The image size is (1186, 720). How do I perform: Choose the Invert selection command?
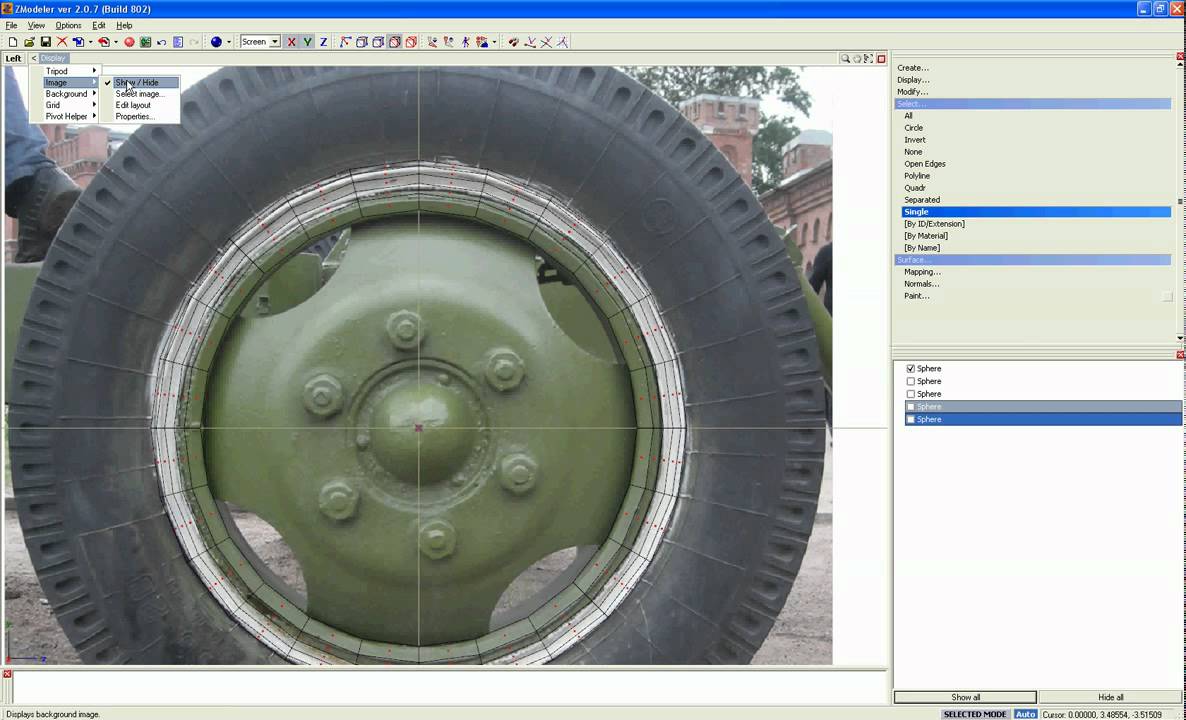[x=914, y=140]
